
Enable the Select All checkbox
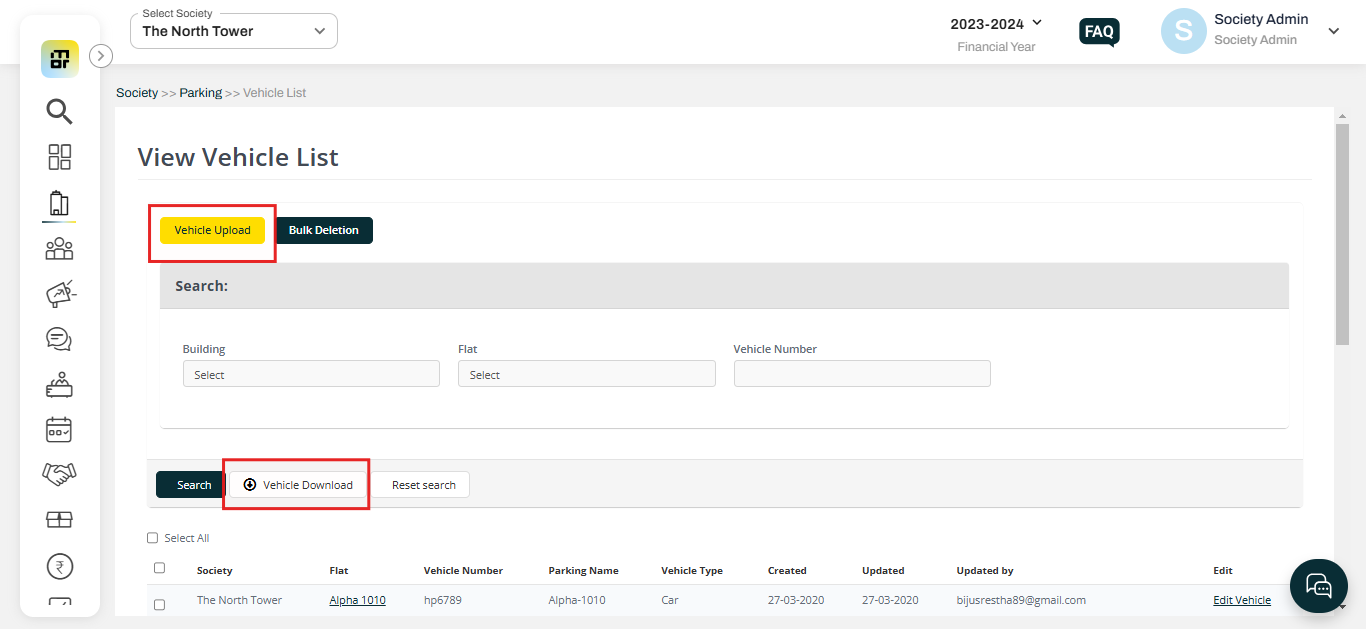152,537
